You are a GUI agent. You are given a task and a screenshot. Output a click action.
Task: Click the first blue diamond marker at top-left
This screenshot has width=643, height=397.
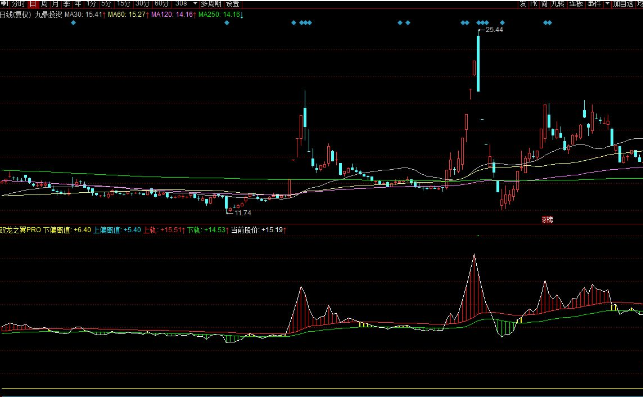click(73, 23)
